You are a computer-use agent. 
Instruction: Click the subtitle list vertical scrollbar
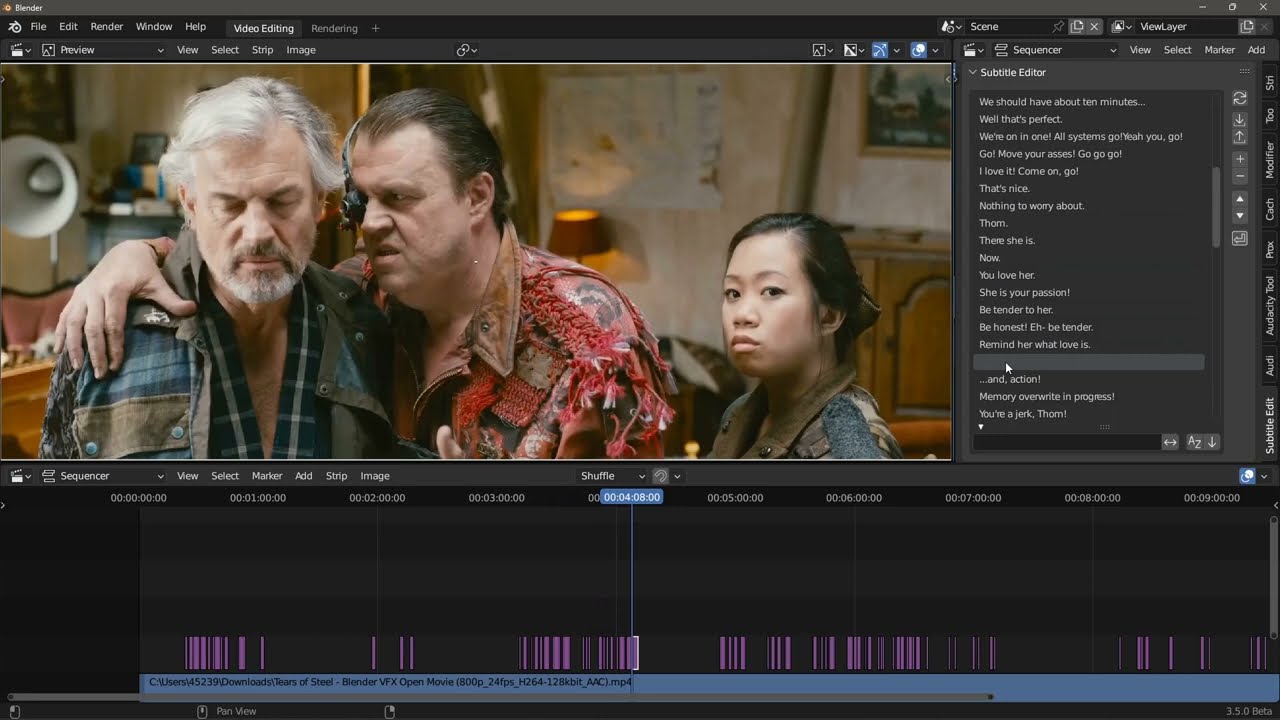tap(1216, 207)
